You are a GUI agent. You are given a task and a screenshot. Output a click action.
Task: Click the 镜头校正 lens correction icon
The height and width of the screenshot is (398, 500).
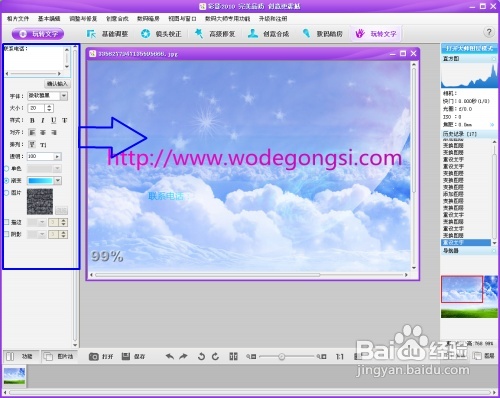[145, 34]
